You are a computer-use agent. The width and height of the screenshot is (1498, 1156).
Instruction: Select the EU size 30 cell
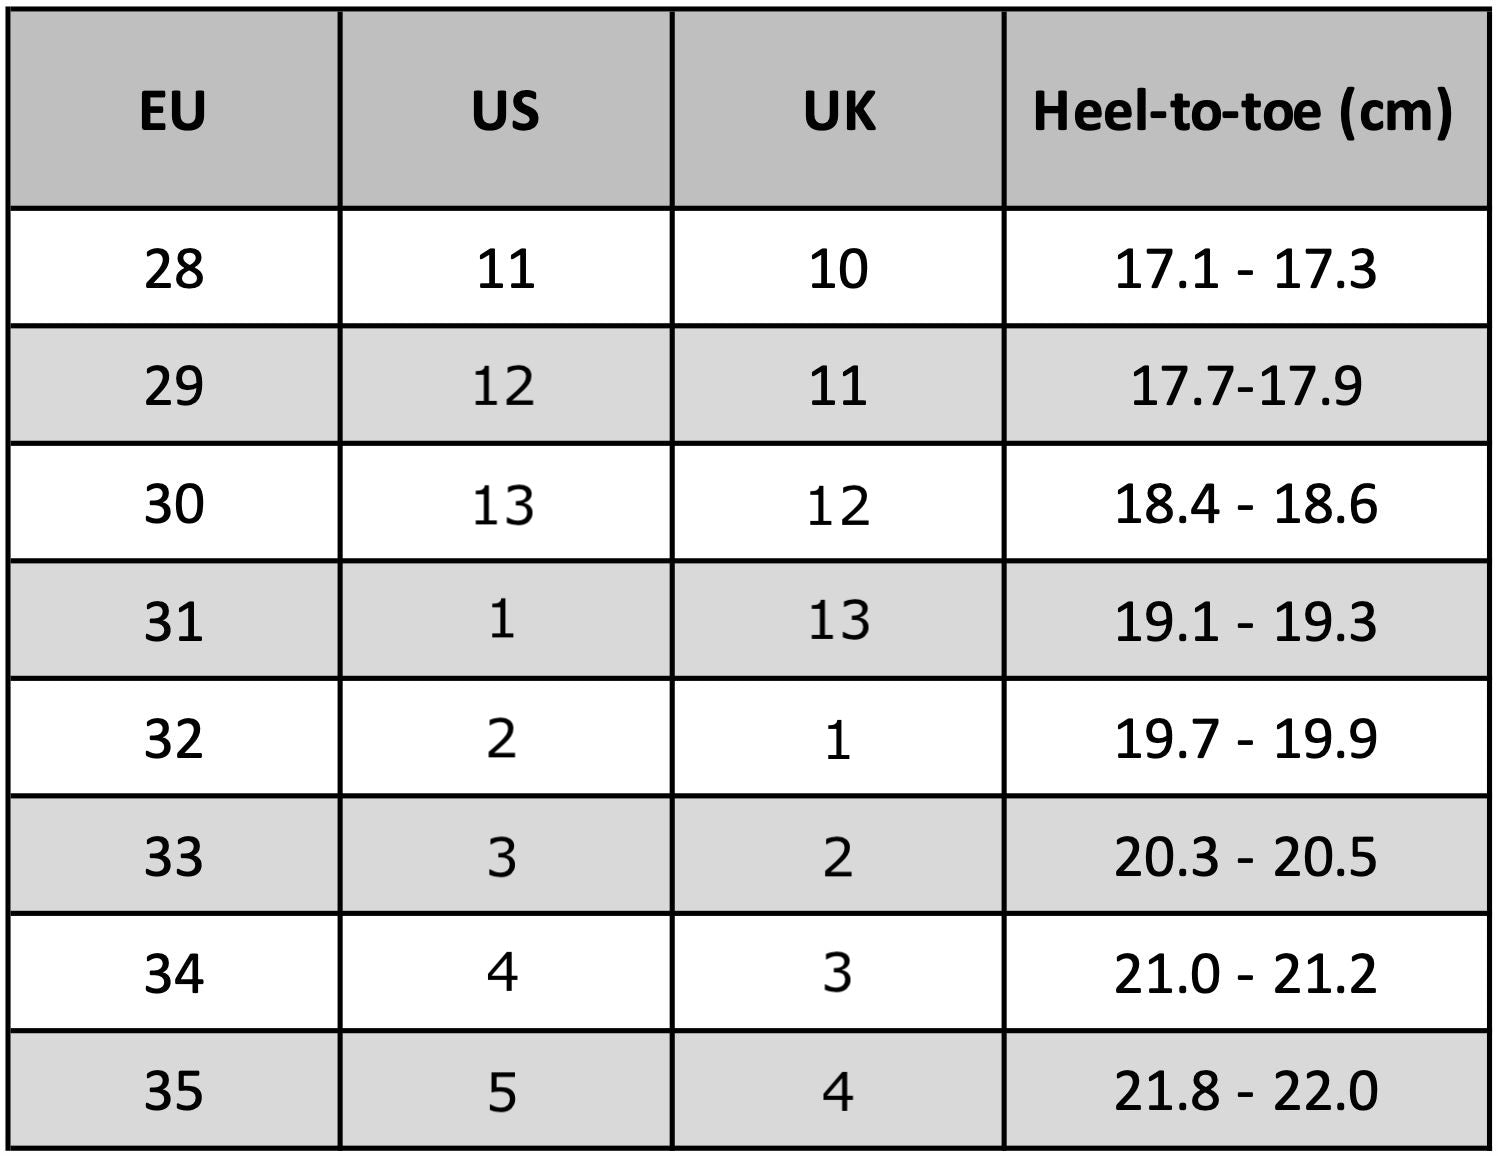pos(173,503)
